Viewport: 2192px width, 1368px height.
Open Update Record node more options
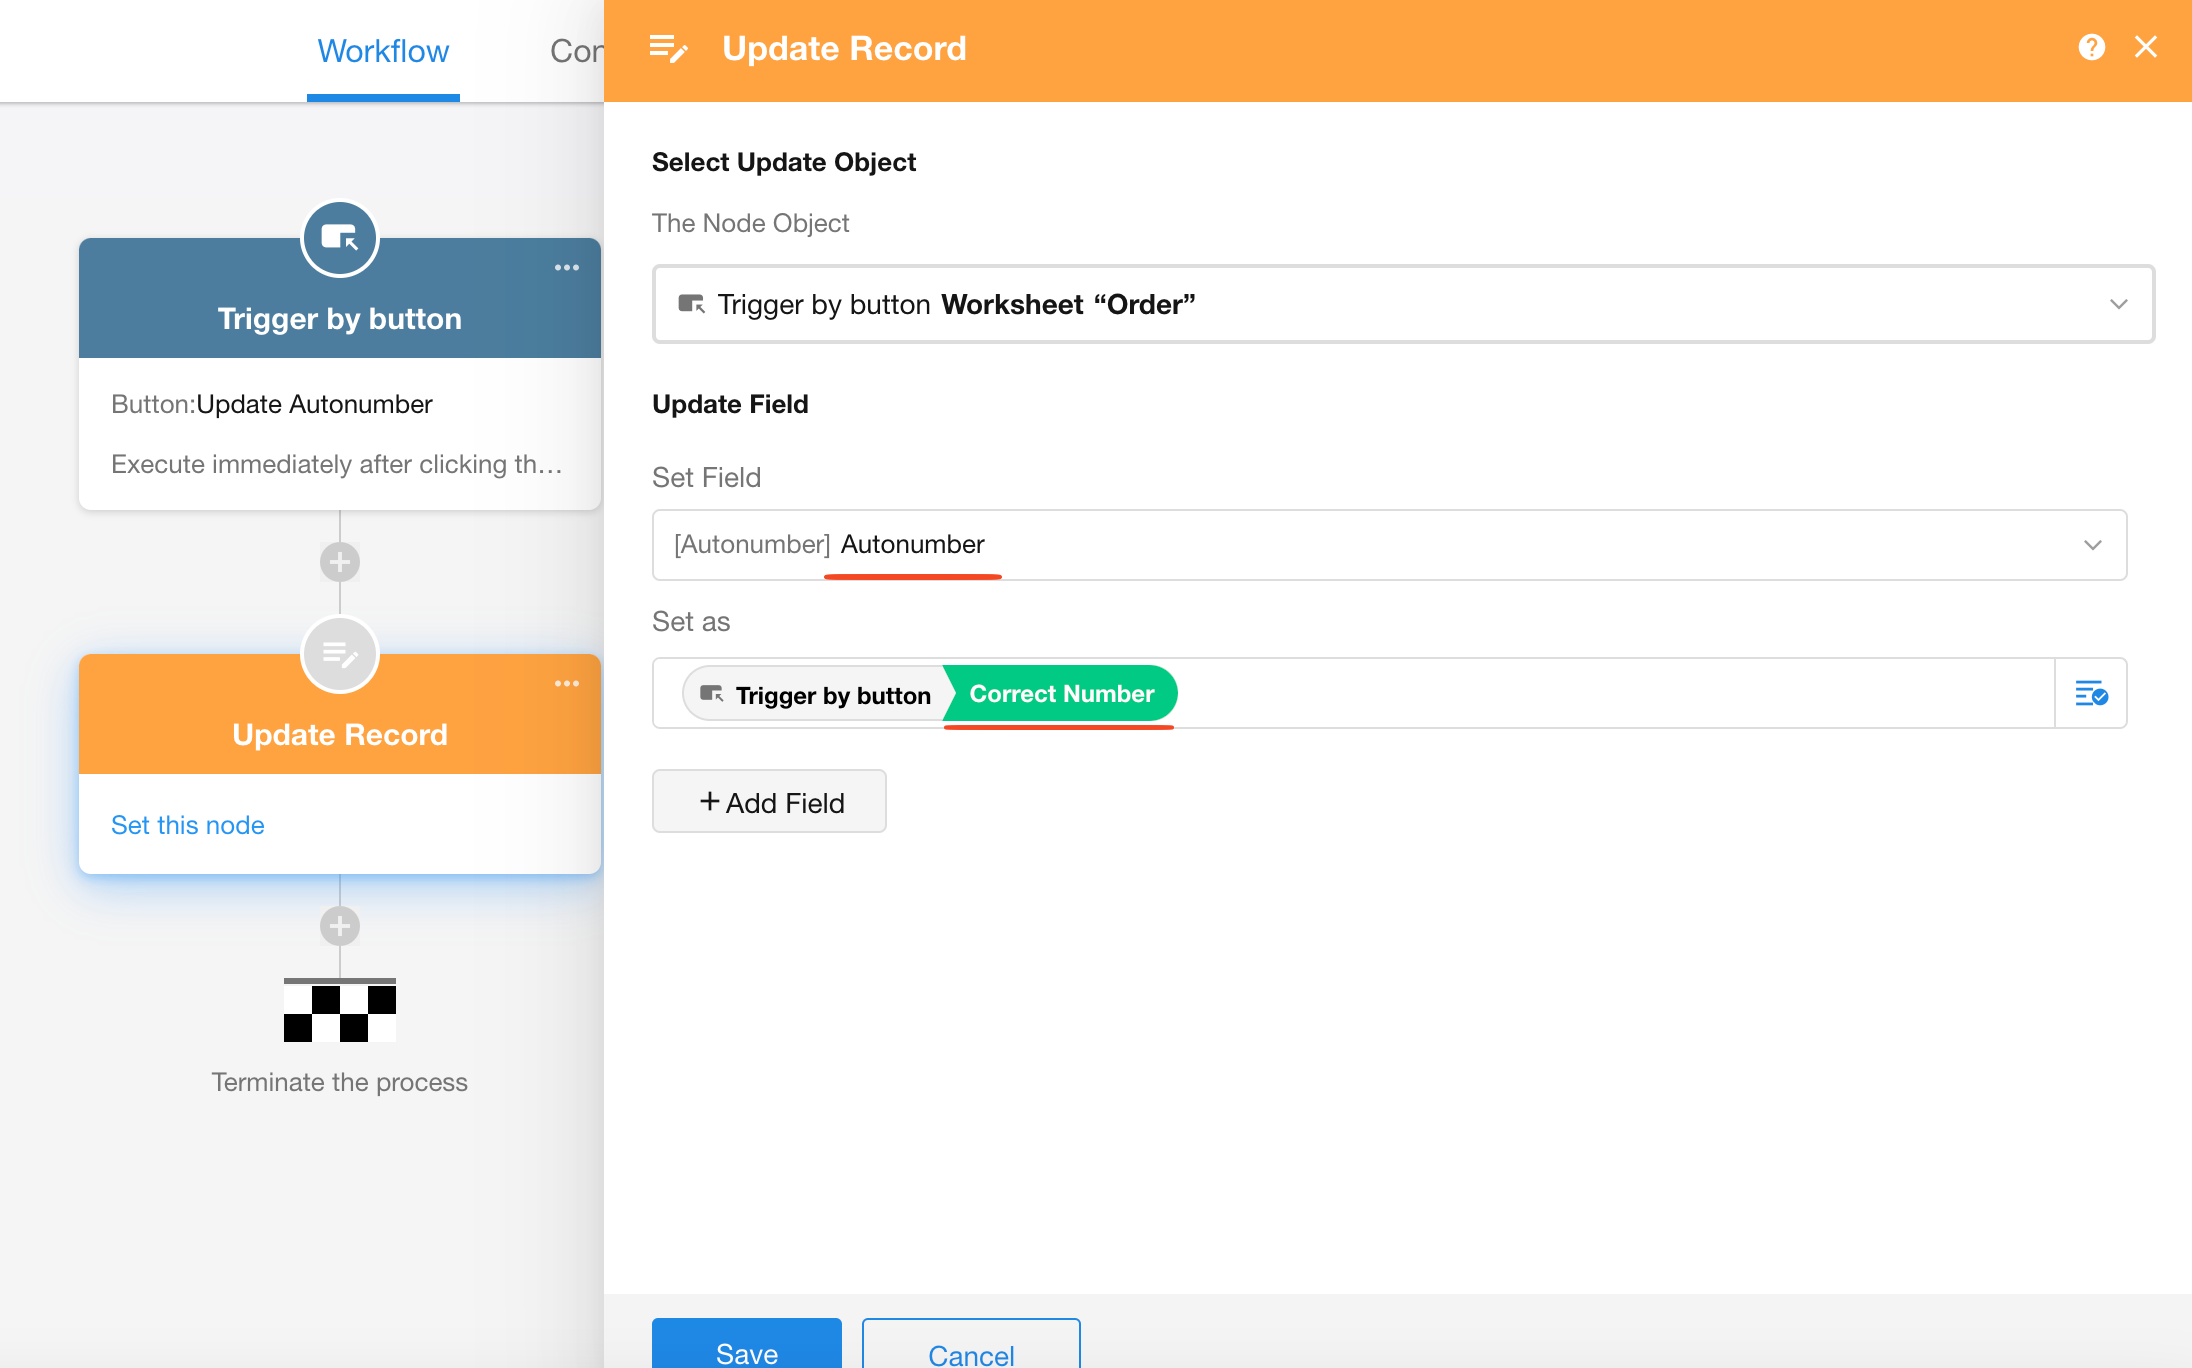tap(567, 684)
